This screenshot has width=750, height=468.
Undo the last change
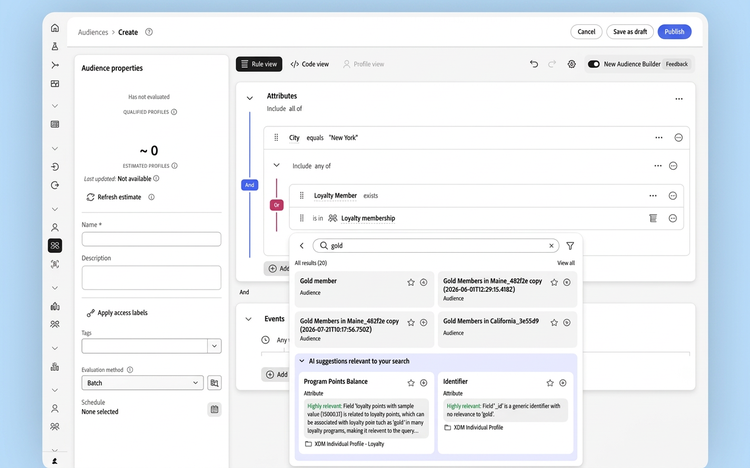[x=534, y=64]
